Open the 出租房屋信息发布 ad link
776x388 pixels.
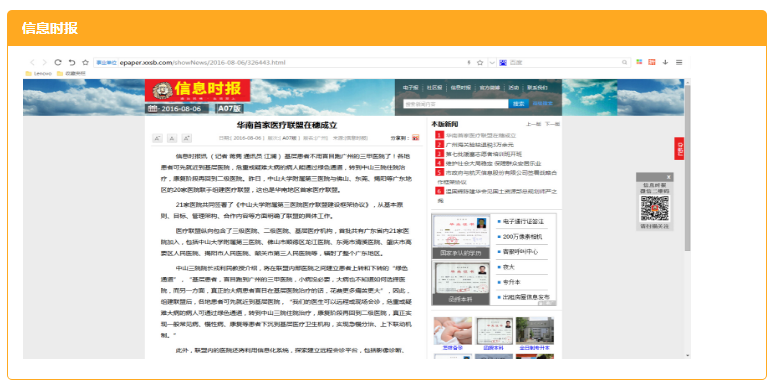[526, 297]
